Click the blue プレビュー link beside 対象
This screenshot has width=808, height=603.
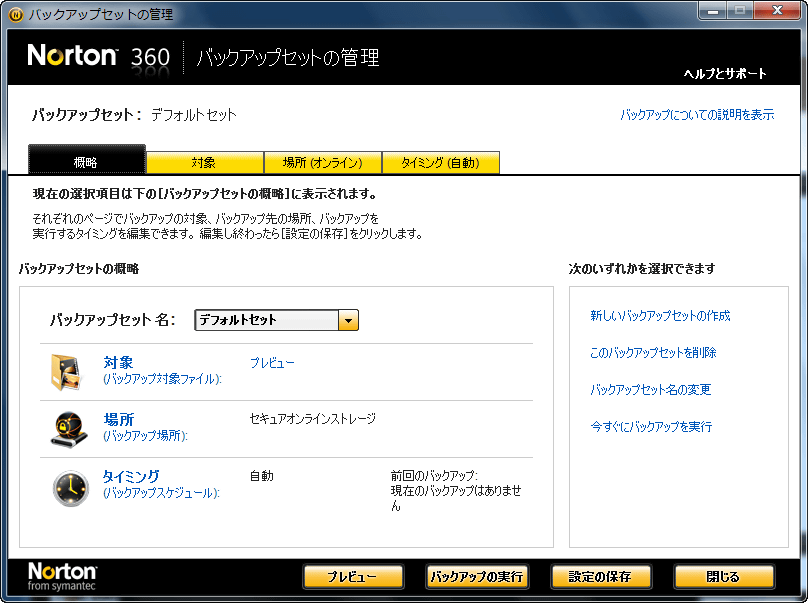tap(272, 363)
